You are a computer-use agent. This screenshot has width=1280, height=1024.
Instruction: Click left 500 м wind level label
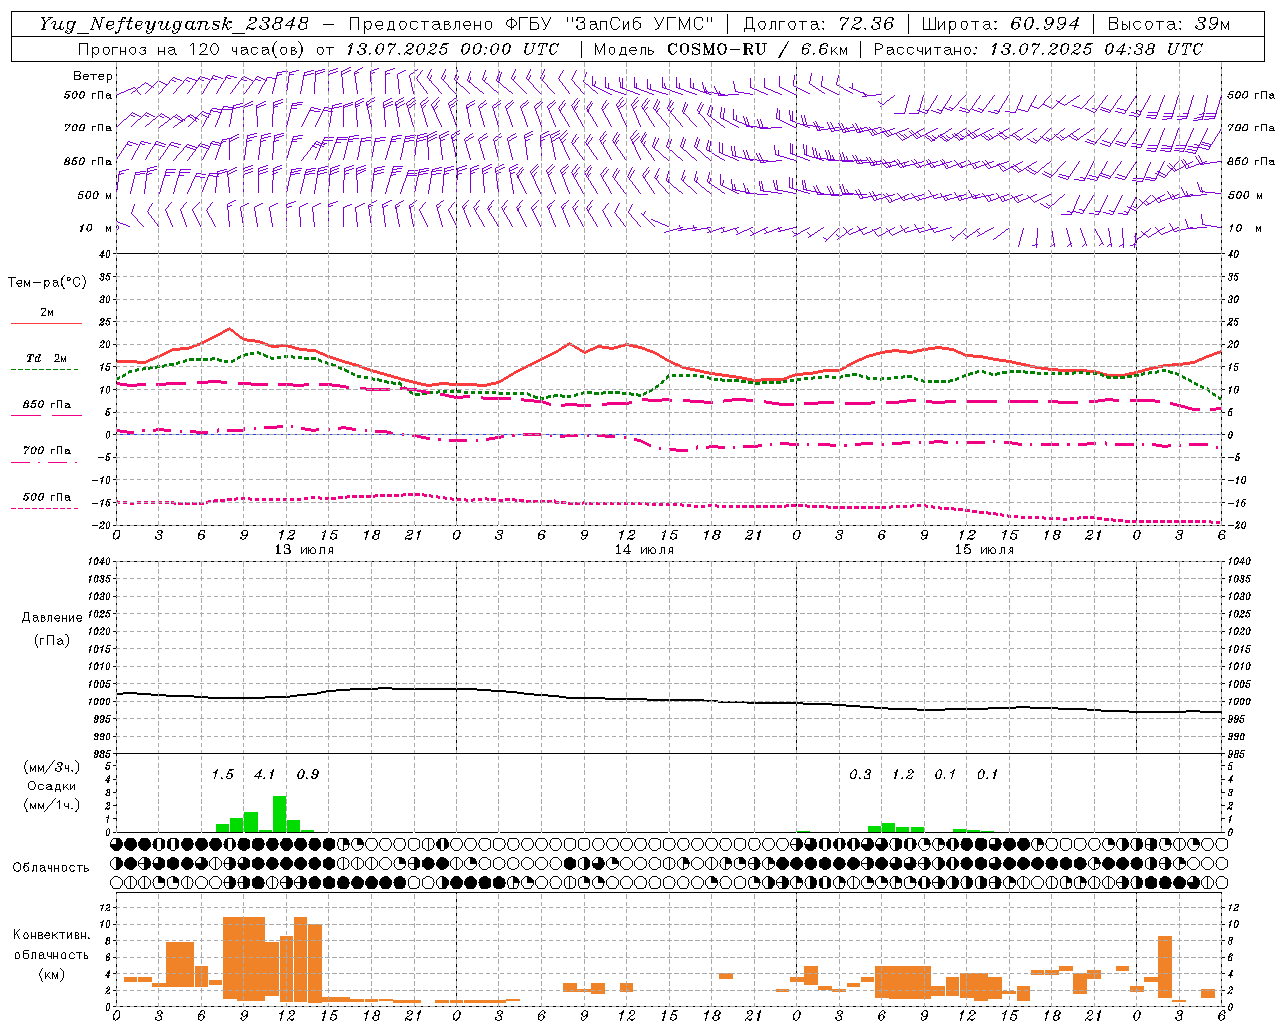coord(95,196)
